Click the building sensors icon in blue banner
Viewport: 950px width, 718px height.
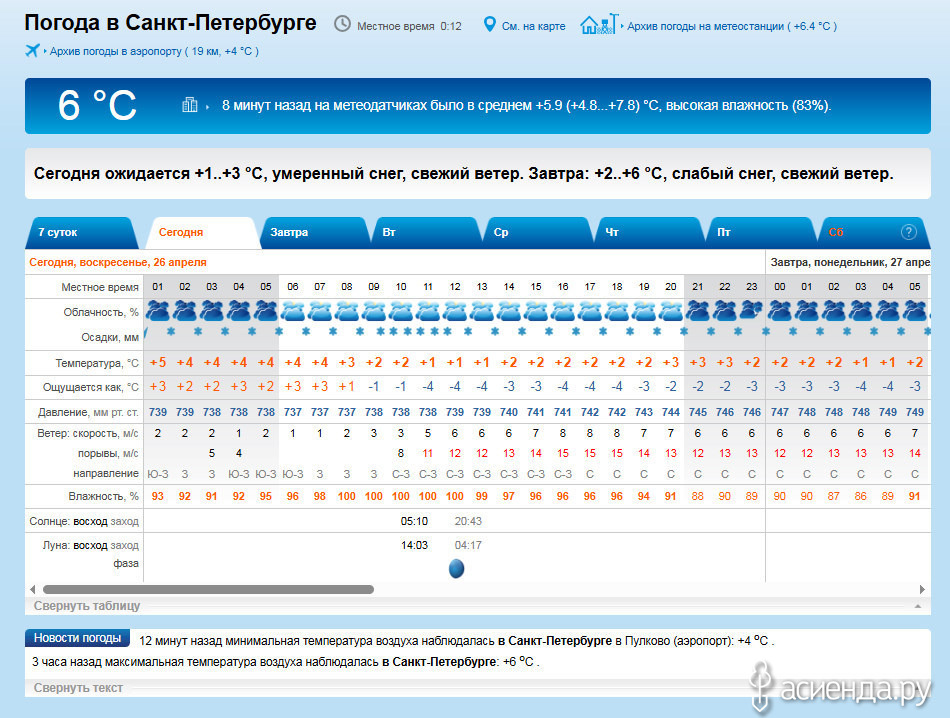point(190,105)
